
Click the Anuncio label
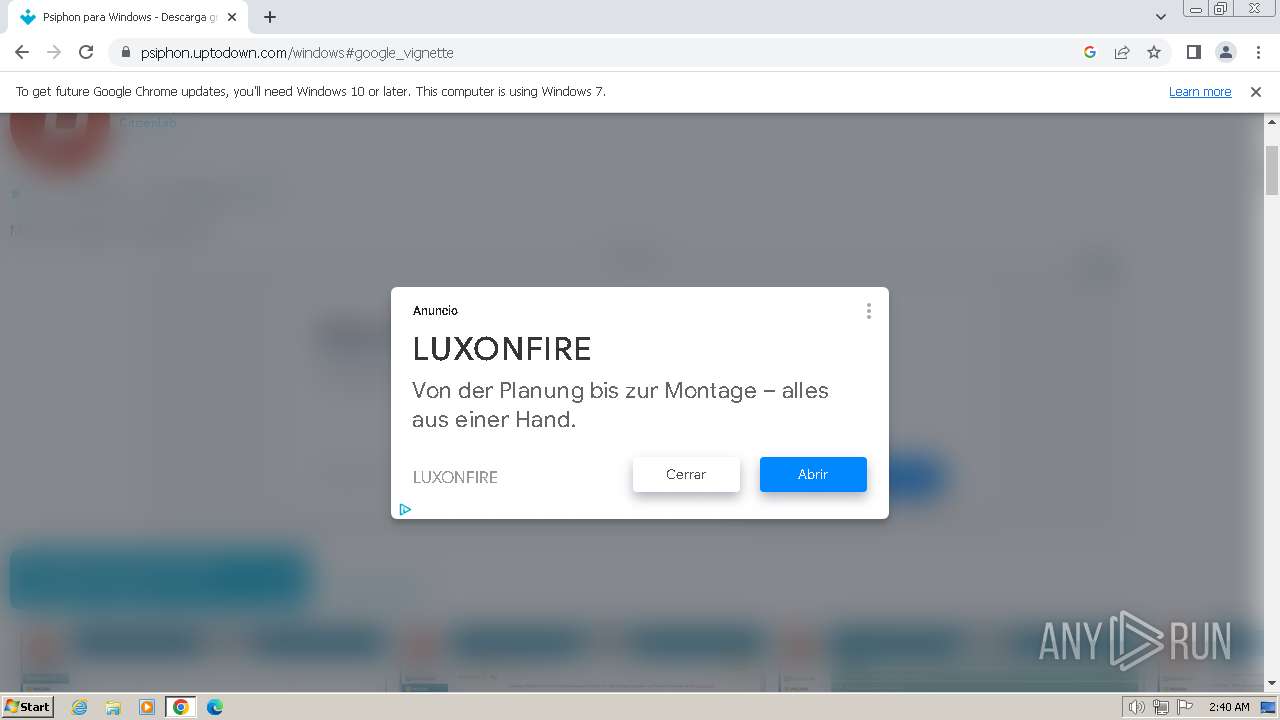[x=435, y=310]
